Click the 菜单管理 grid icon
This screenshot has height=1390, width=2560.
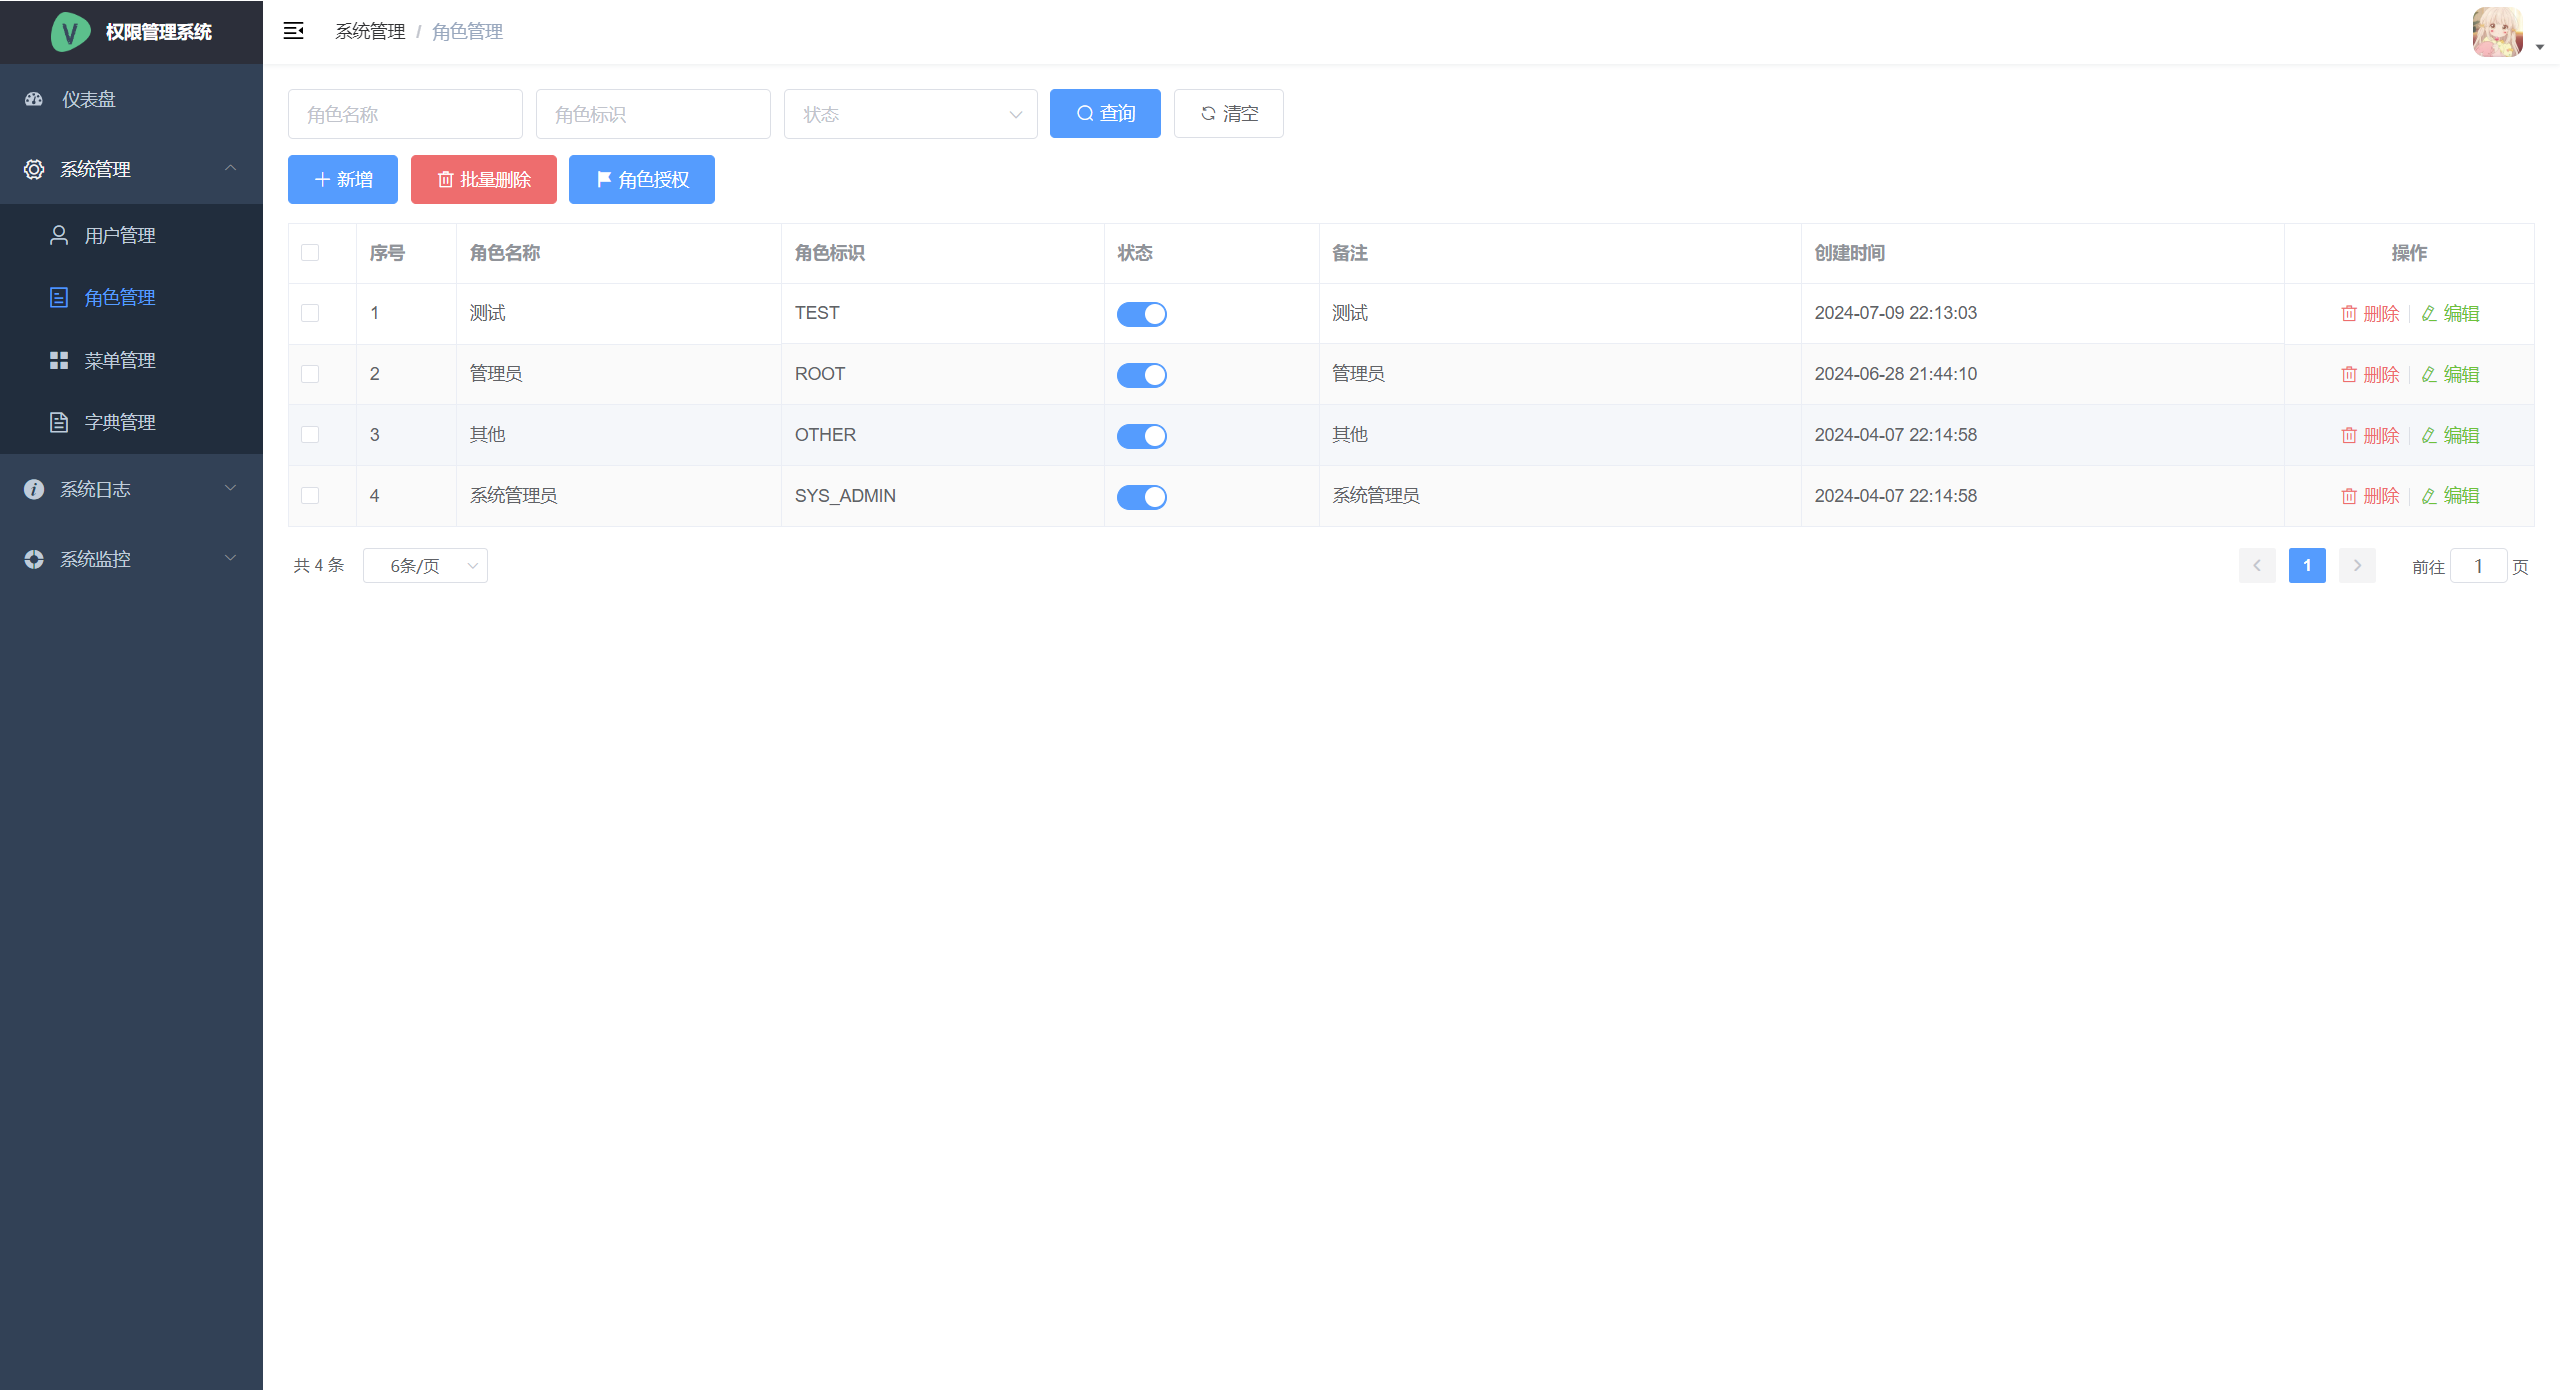59,360
